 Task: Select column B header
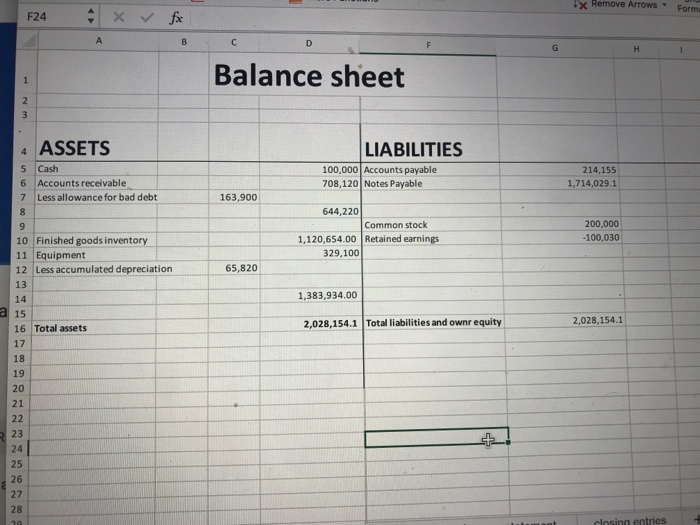[x=184, y=42]
